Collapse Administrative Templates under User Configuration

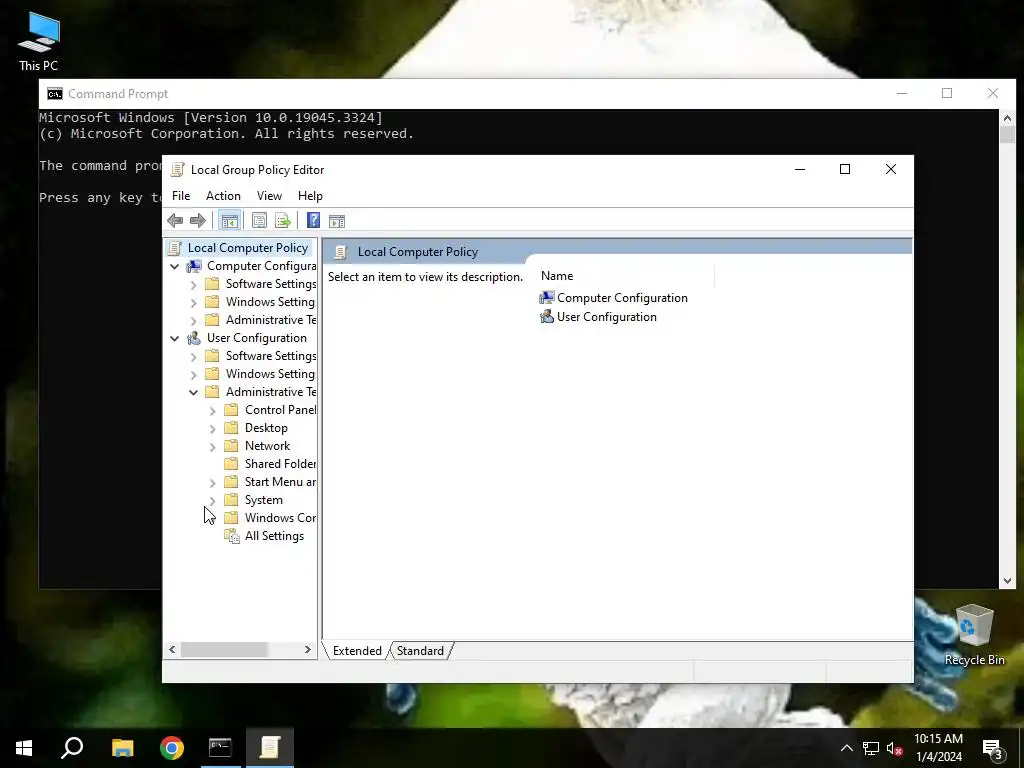click(193, 392)
